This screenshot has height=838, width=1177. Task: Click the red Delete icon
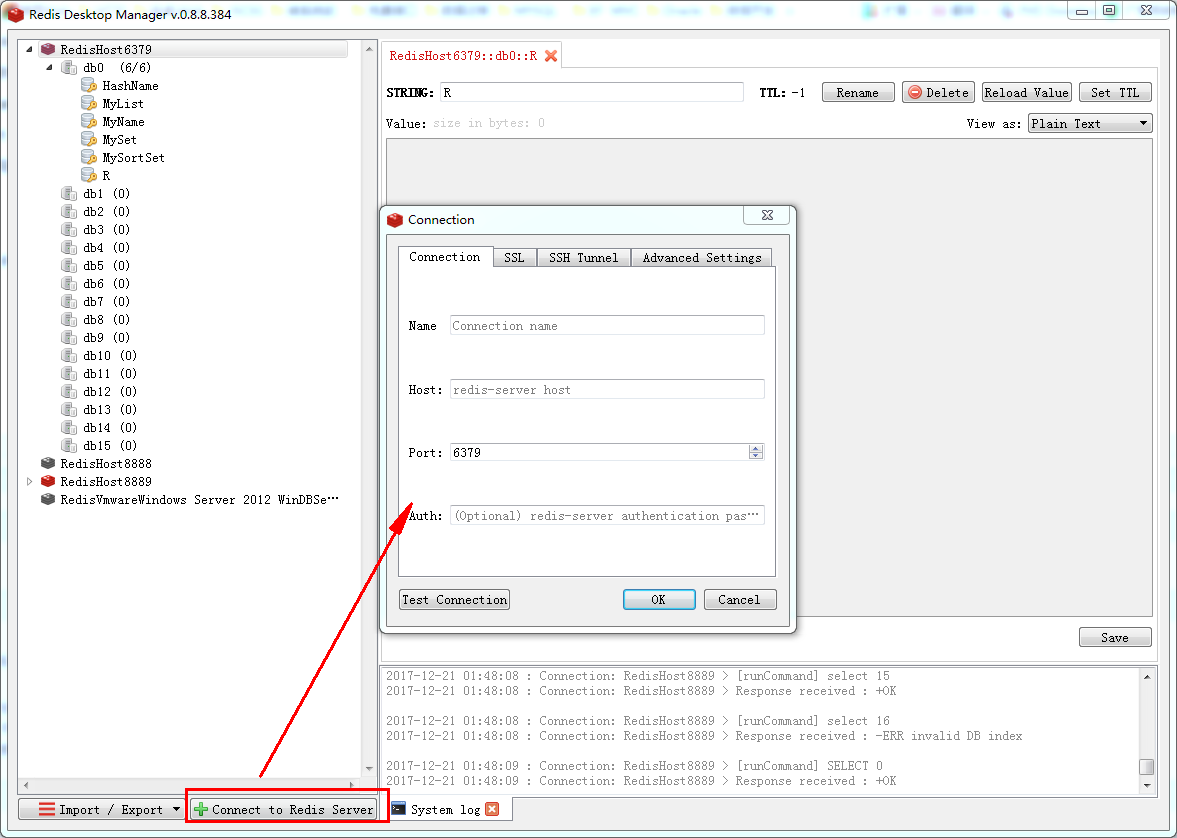click(x=915, y=92)
